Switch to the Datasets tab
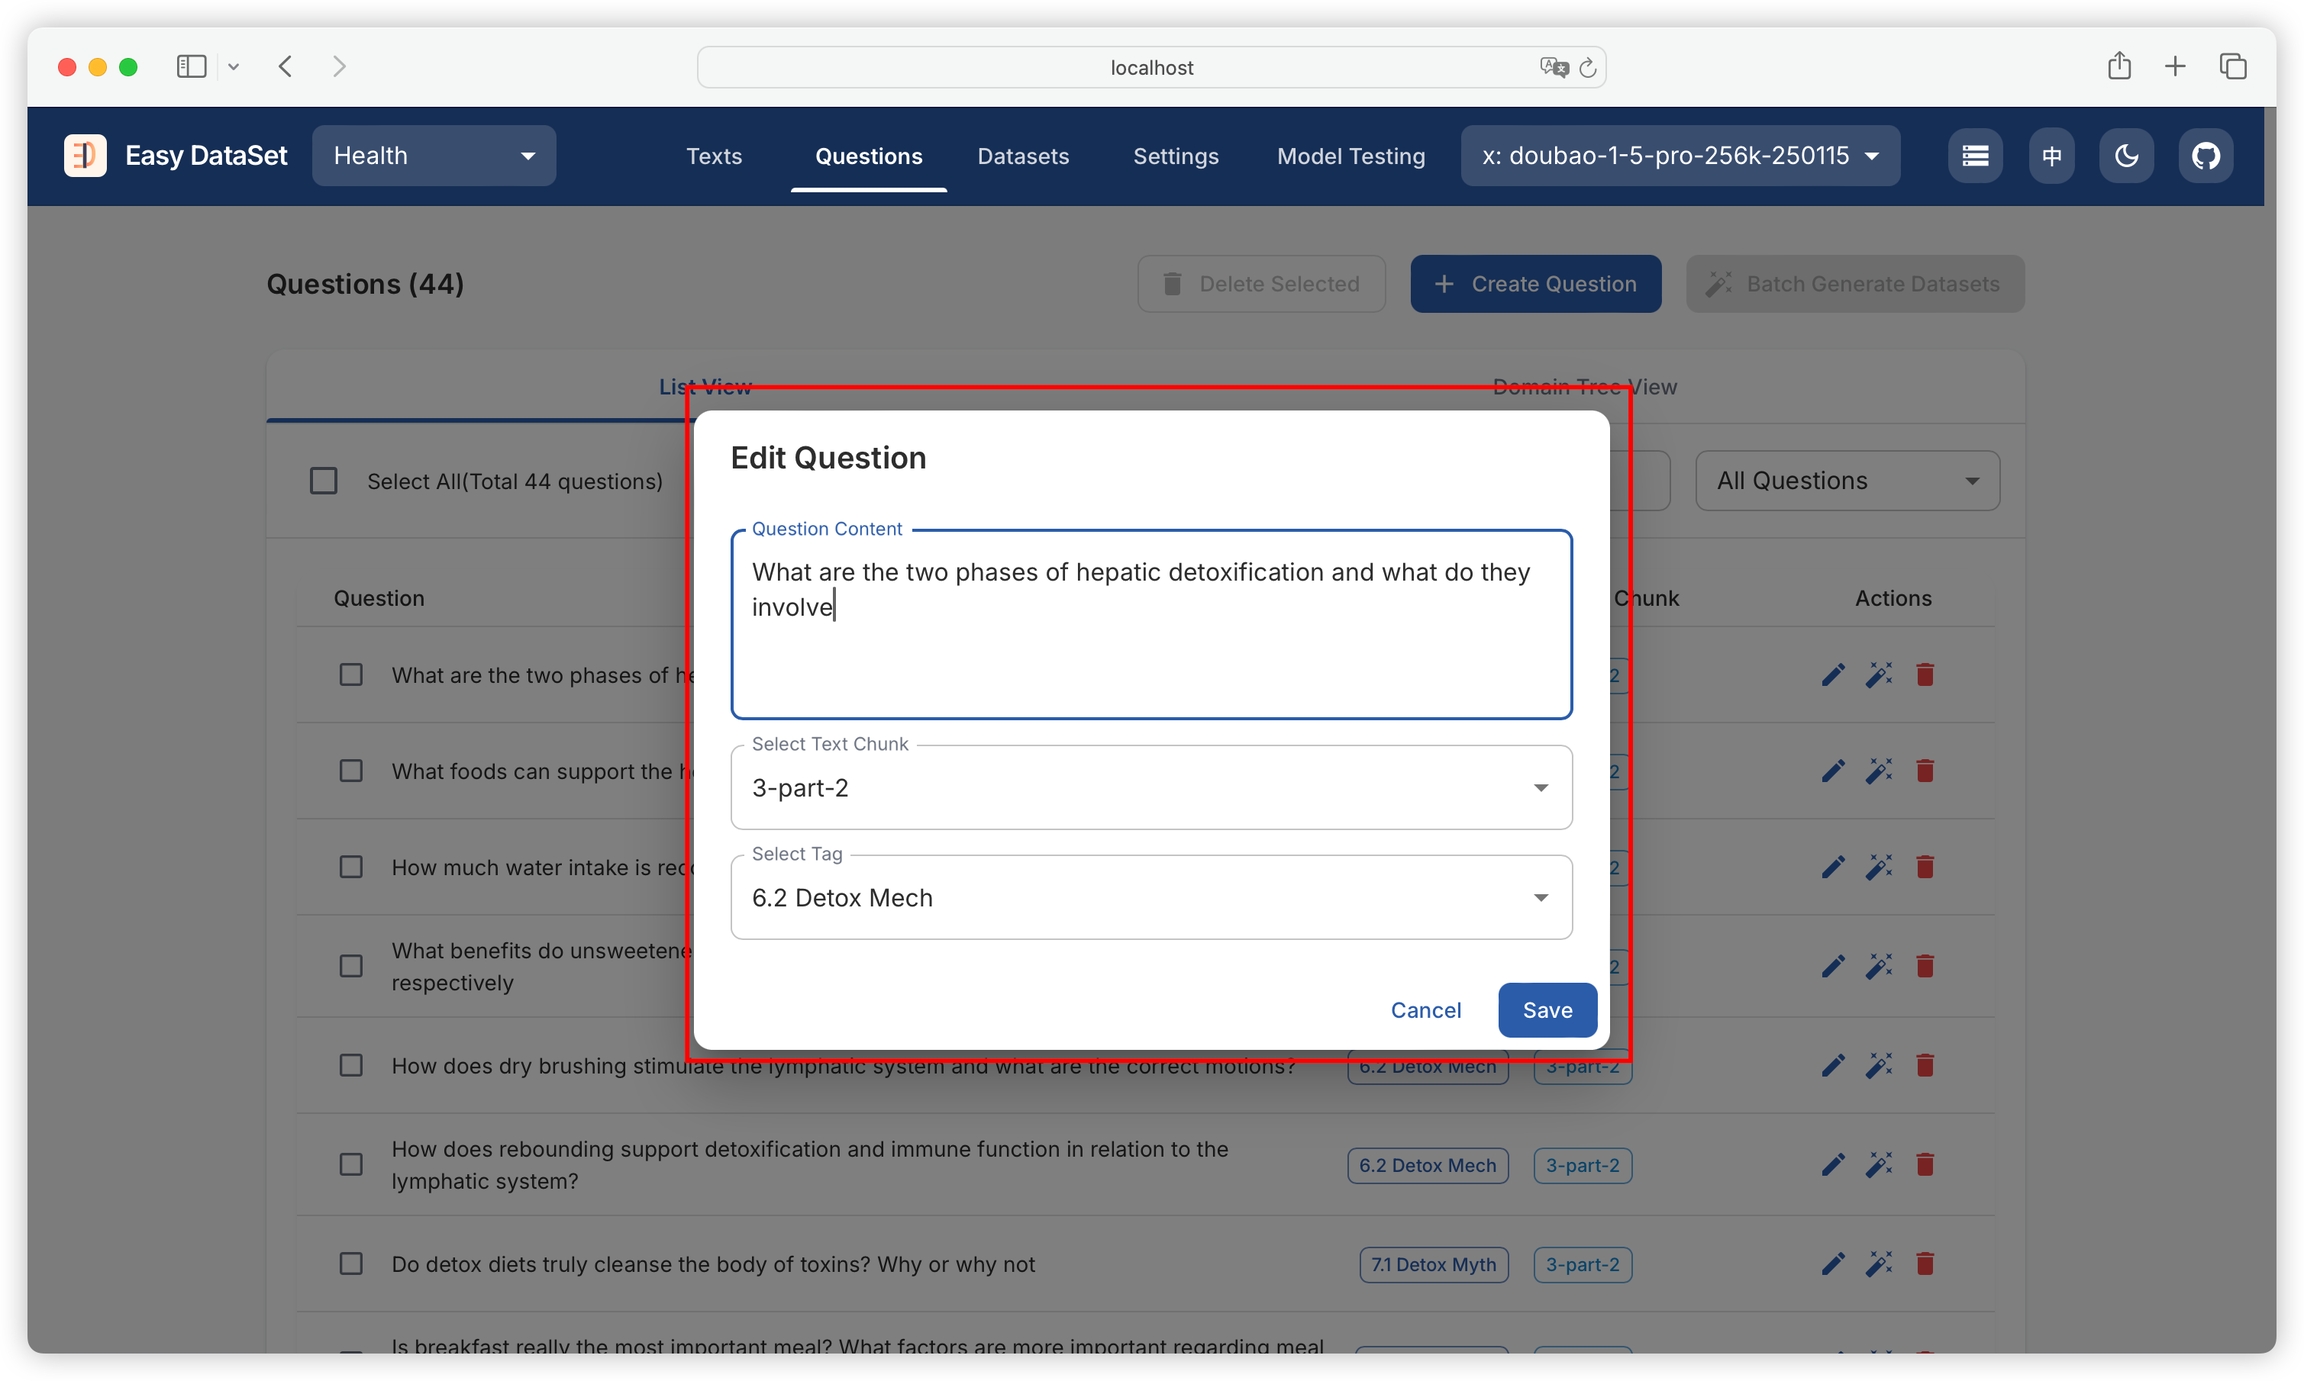The width and height of the screenshot is (2304, 1381). click(1023, 156)
